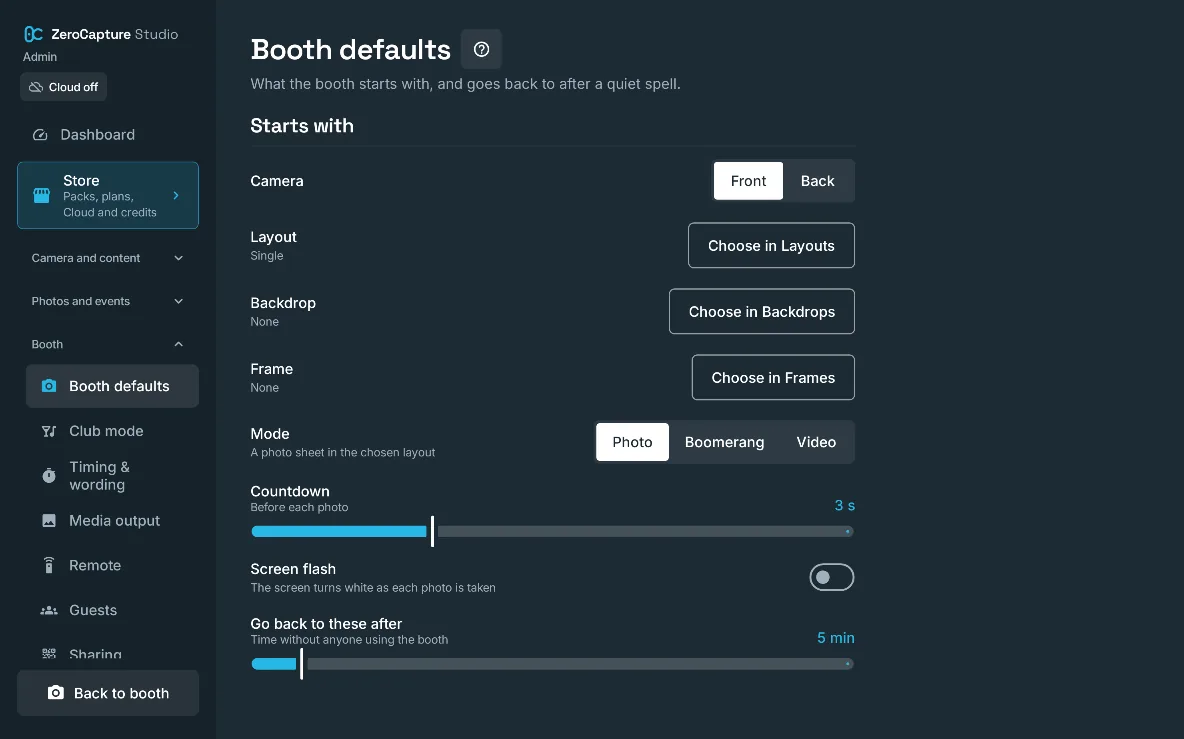The width and height of the screenshot is (1184, 739).
Task: Click Choose in Frames button
Action: click(772, 377)
